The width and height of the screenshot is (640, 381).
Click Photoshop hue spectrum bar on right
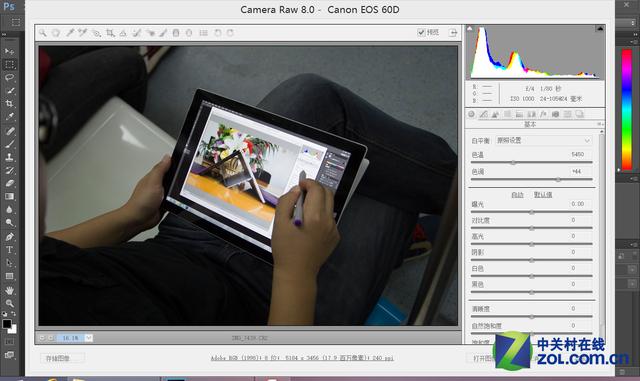click(626, 109)
